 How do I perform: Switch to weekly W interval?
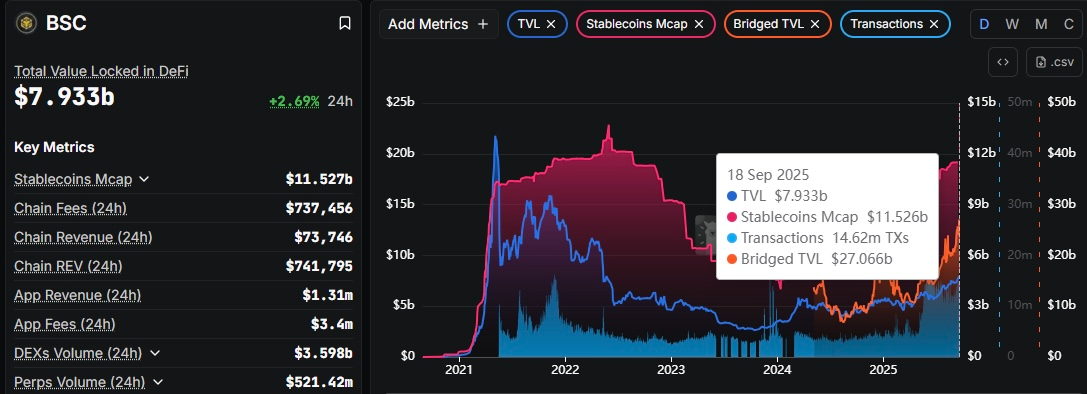(x=1012, y=24)
